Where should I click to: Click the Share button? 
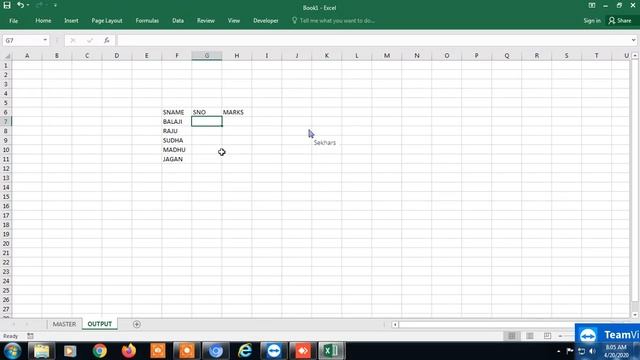coord(620,20)
